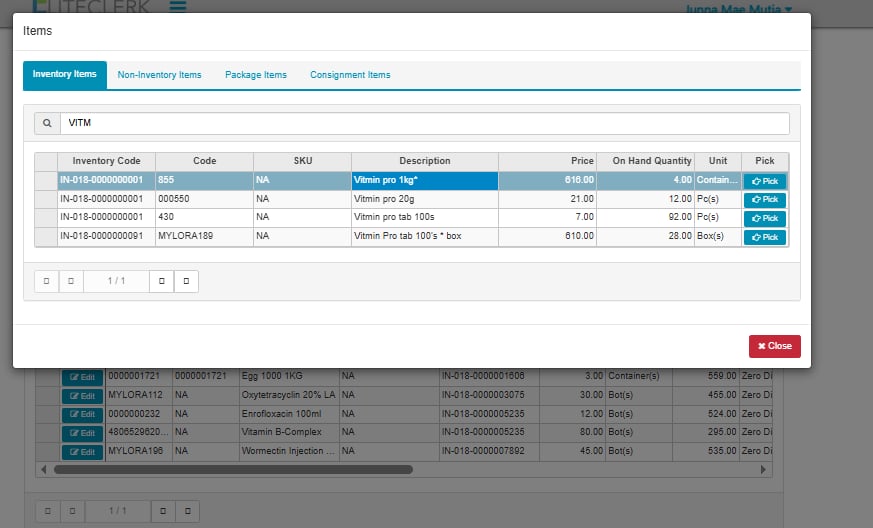
Task: Pick the Vitmin Pro tab 100's box item
Action: pyautogui.click(x=764, y=237)
